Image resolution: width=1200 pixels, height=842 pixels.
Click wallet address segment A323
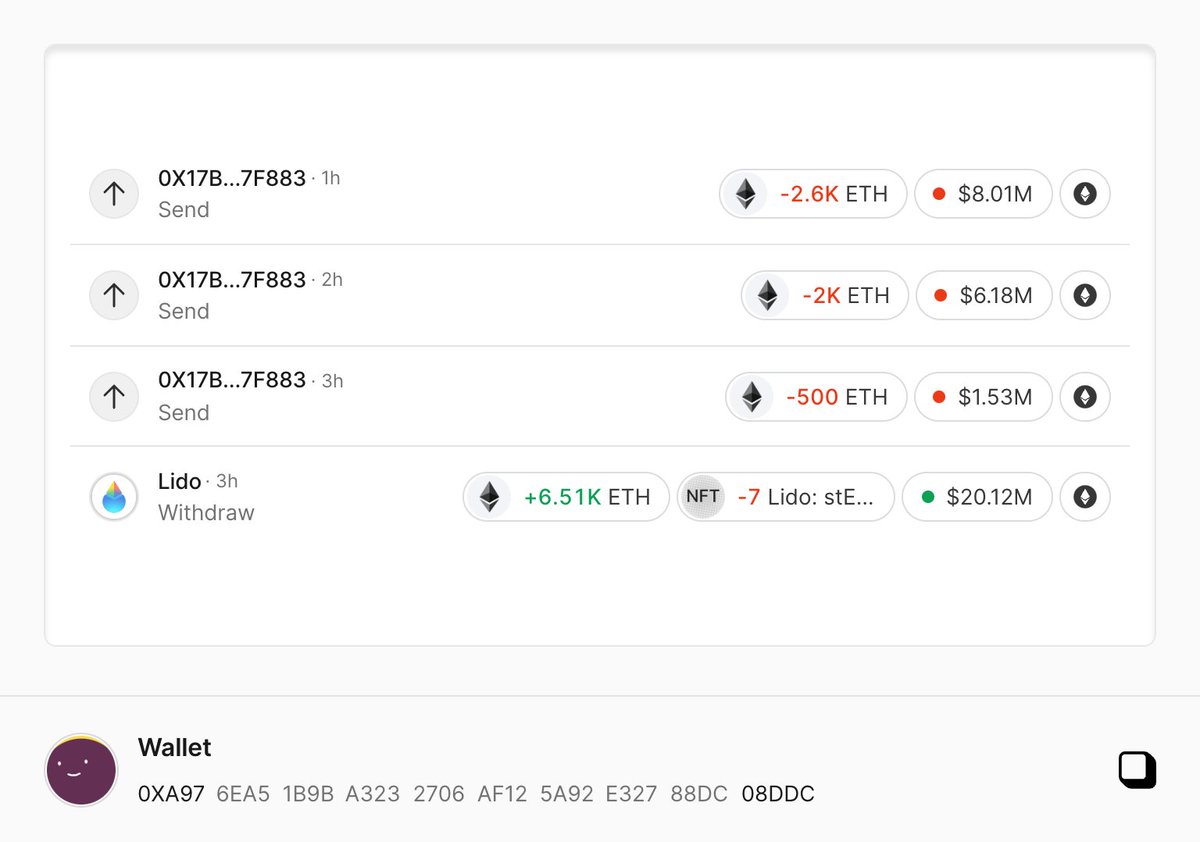click(373, 794)
